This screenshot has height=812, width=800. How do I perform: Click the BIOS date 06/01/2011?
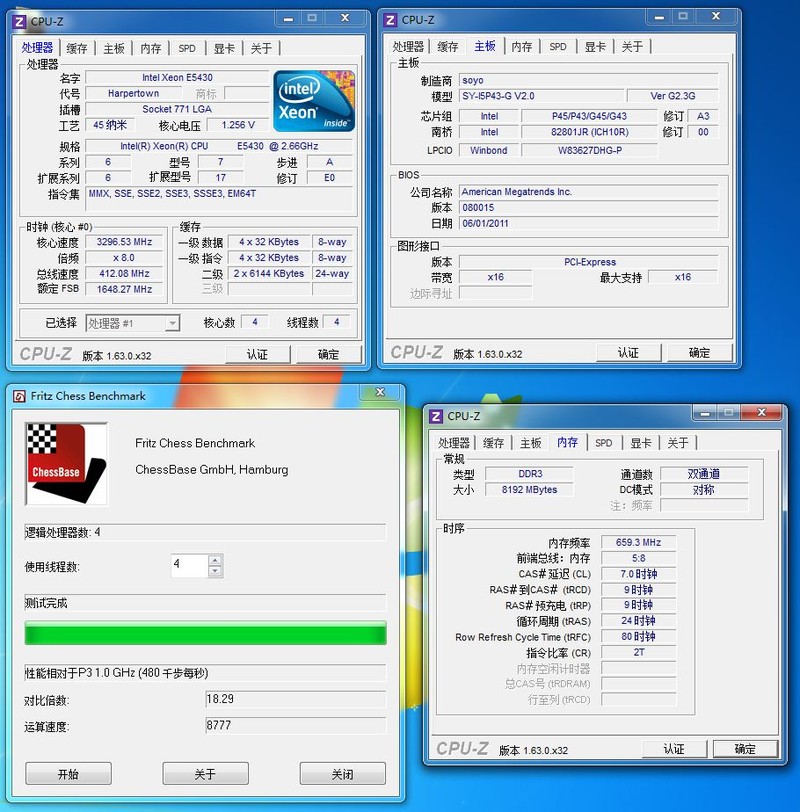(x=589, y=224)
